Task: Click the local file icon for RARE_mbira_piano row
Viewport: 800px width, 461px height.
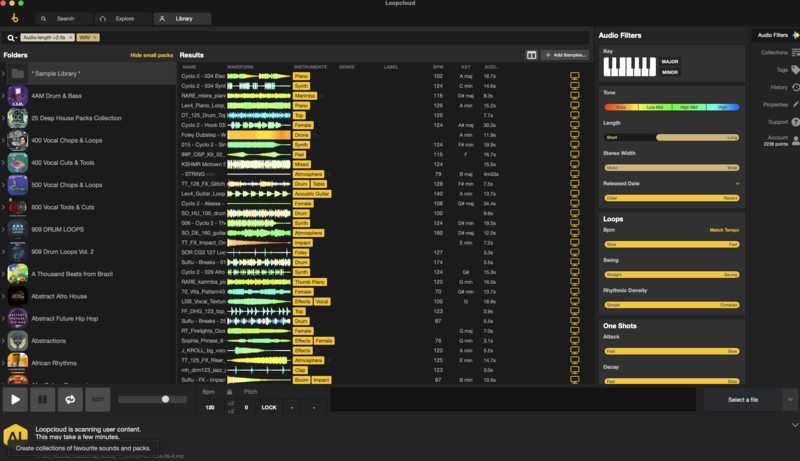Action: [x=574, y=96]
